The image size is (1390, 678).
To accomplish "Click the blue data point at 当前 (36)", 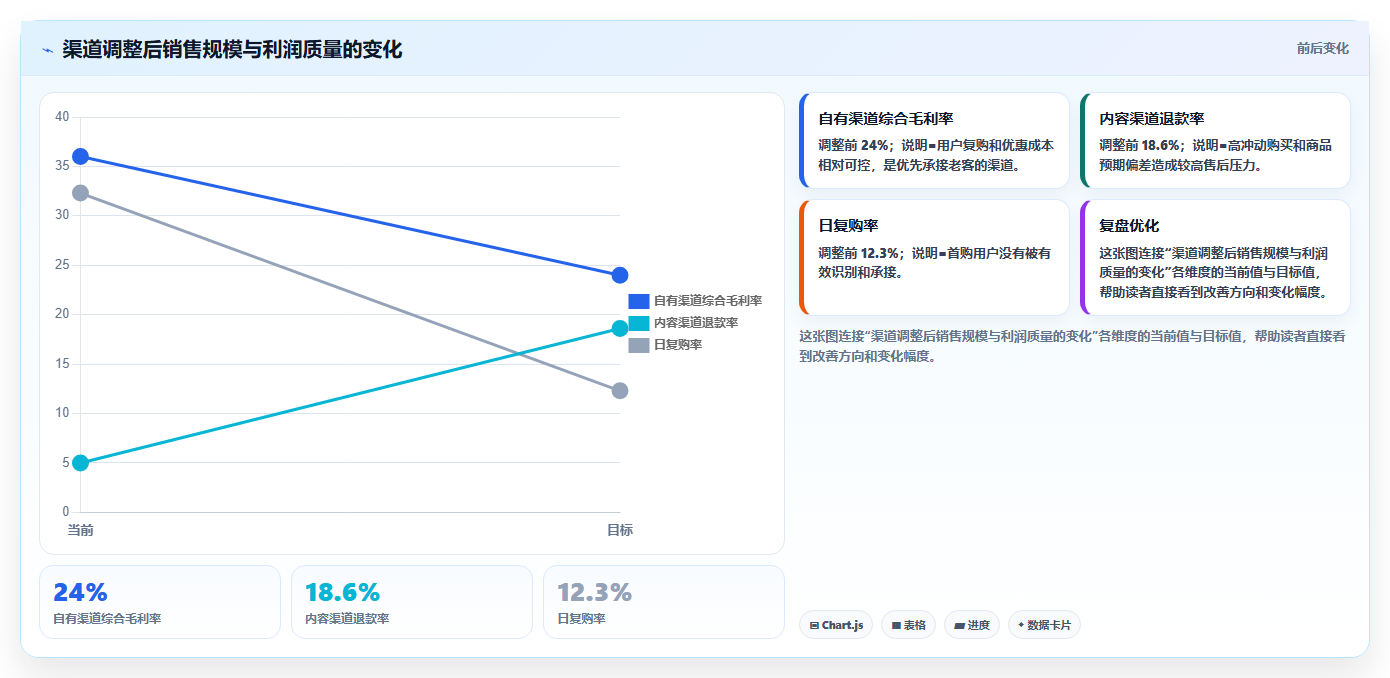I will point(80,156).
